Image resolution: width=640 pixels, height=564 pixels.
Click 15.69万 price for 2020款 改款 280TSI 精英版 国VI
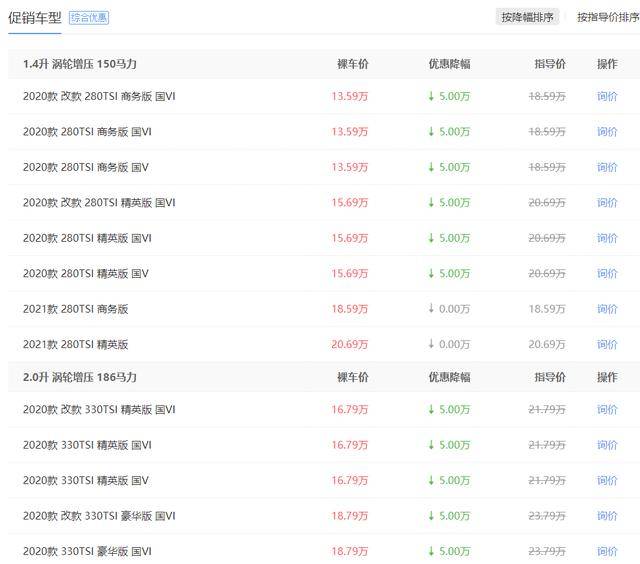coord(350,202)
